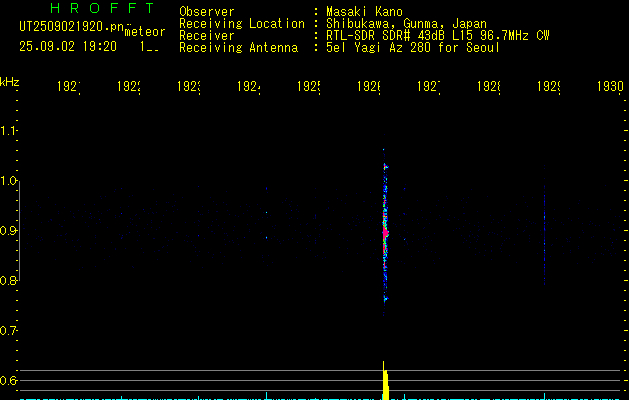This screenshot has height=400, width=629.
Task: Click the RTL-SDR receiver description line
Action: click(438, 36)
